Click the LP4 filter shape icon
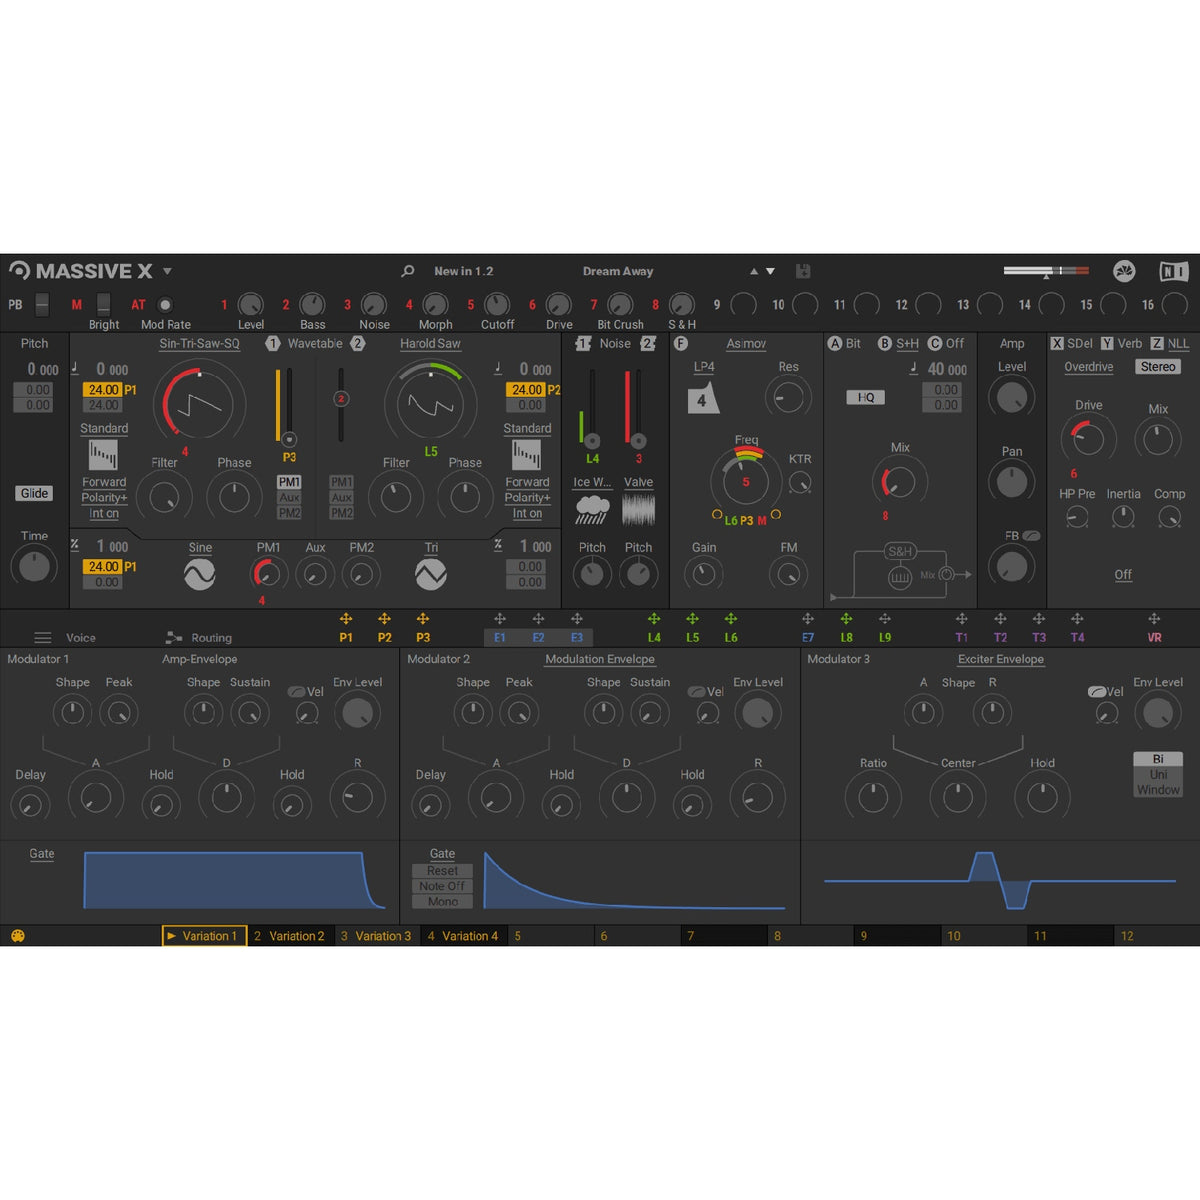The height and width of the screenshot is (1200, 1200). tap(703, 397)
